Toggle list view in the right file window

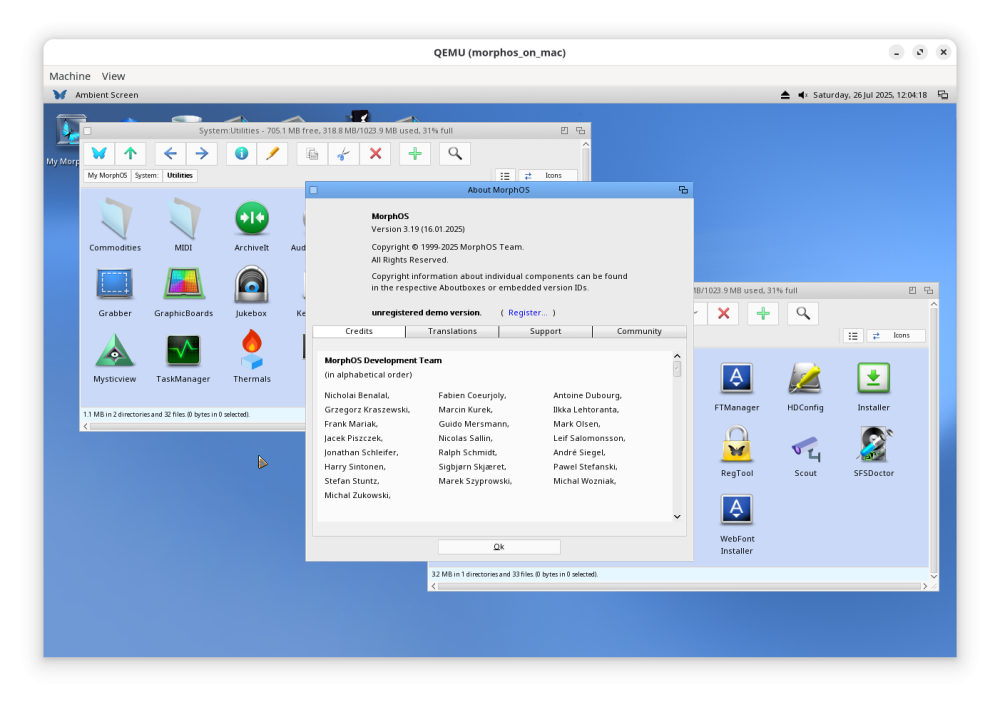853,336
